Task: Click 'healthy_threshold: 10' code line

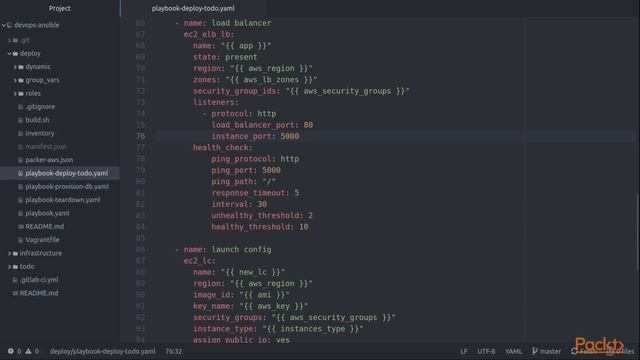Action: tap(260, 227)
